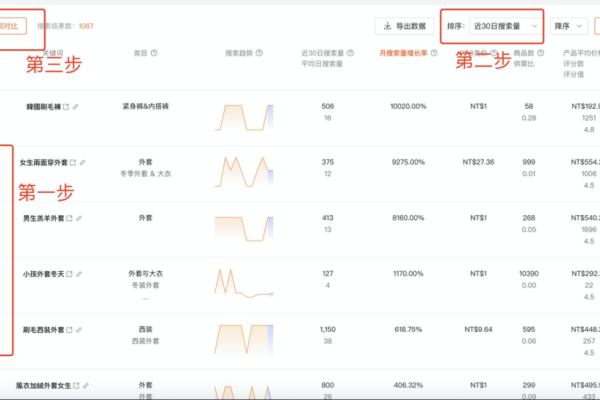Click category 外套与大衣 in 小孩外套冬天 row
The width and height of the screenshot is (600, 400).
pyautogui.click(x=145, y=274)
